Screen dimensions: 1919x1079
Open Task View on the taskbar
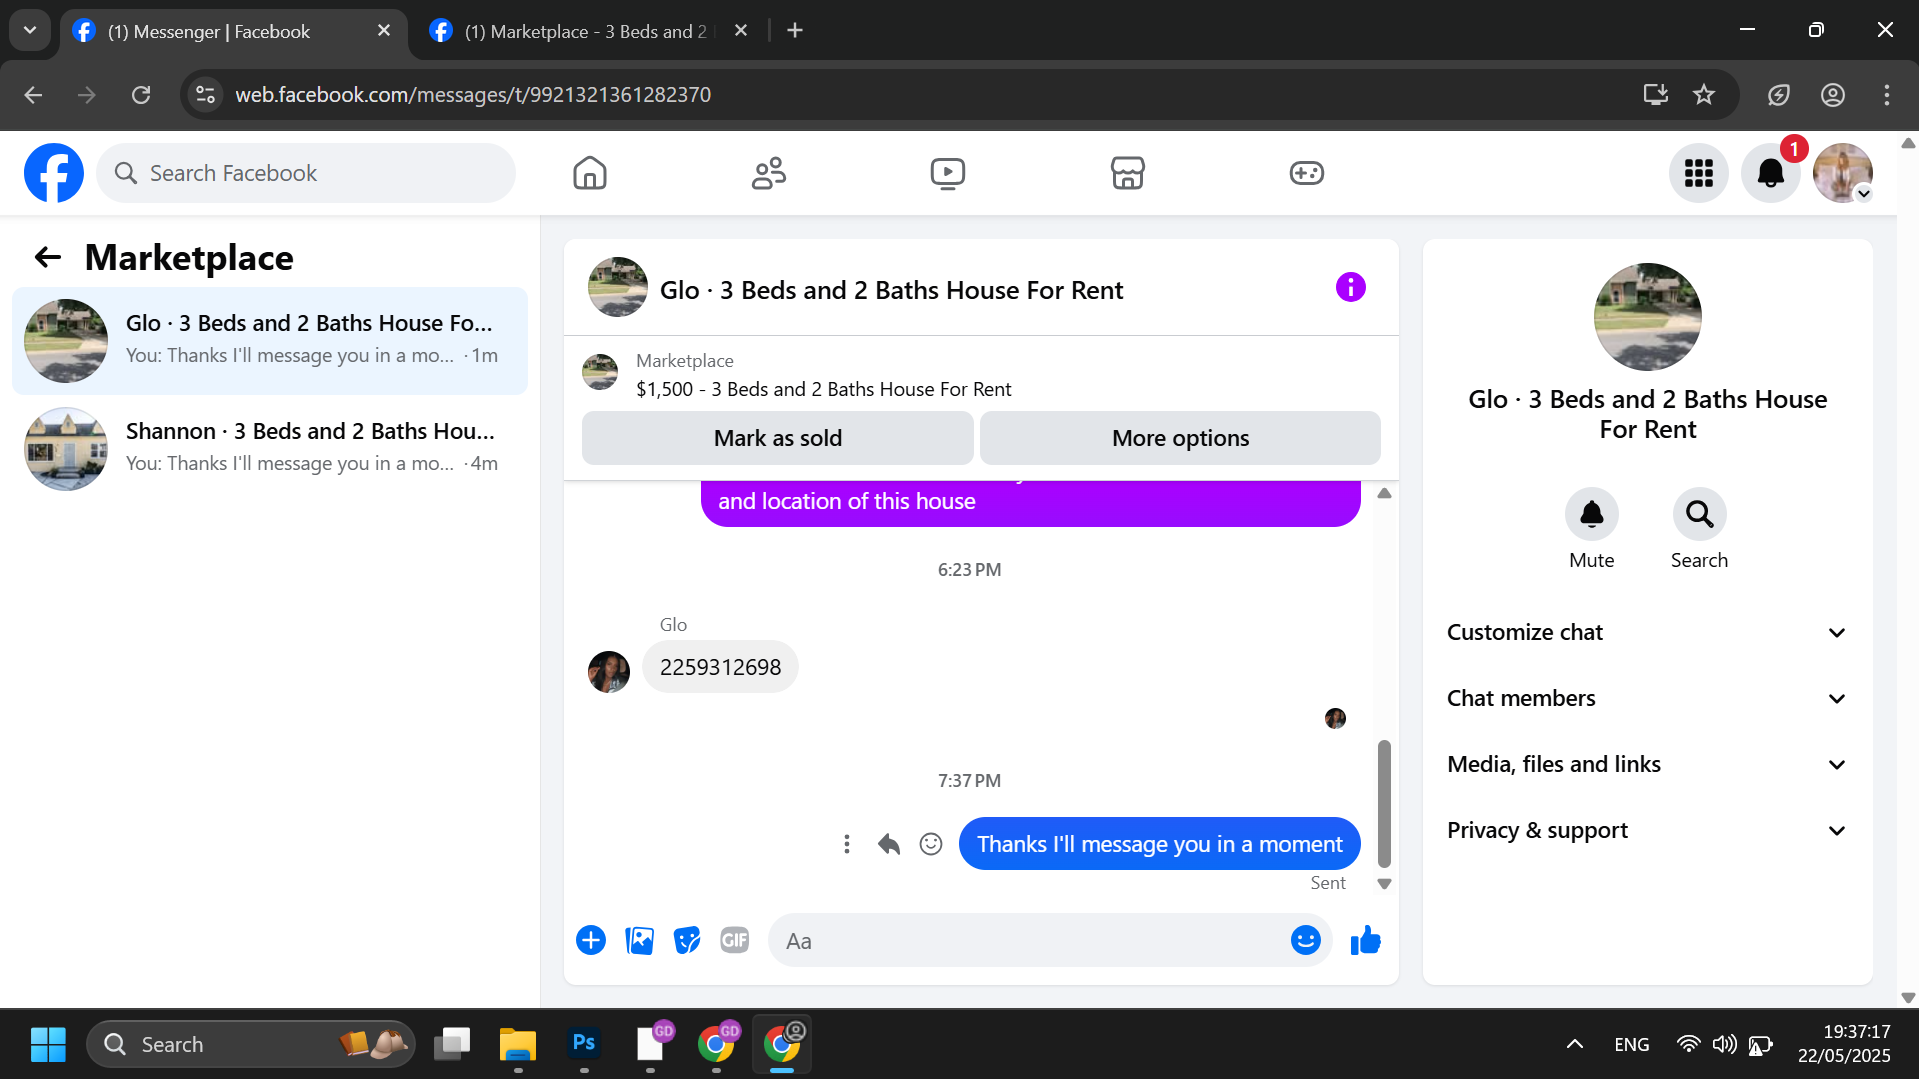[x=452, y=1044]
